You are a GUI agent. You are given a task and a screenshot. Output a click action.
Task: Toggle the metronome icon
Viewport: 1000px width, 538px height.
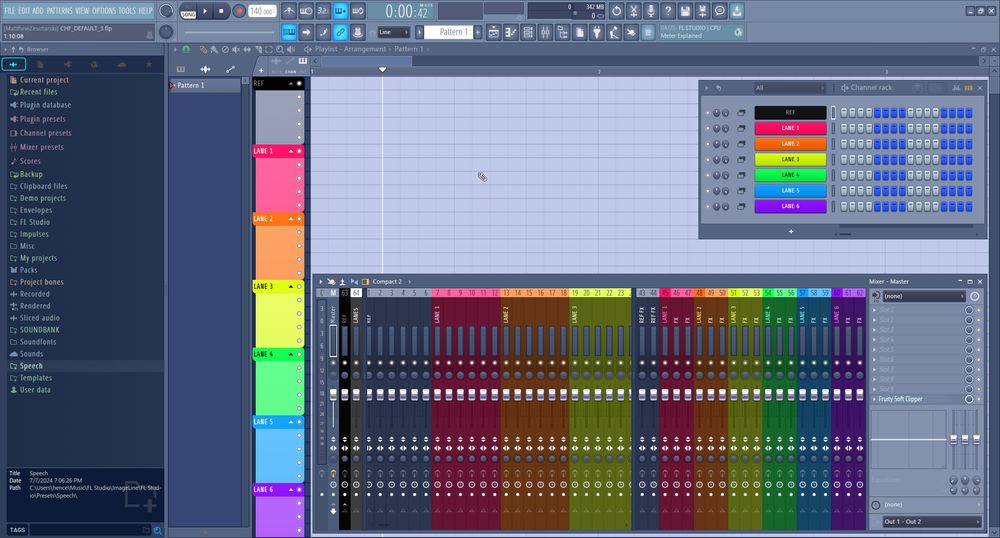click(289, 11)
